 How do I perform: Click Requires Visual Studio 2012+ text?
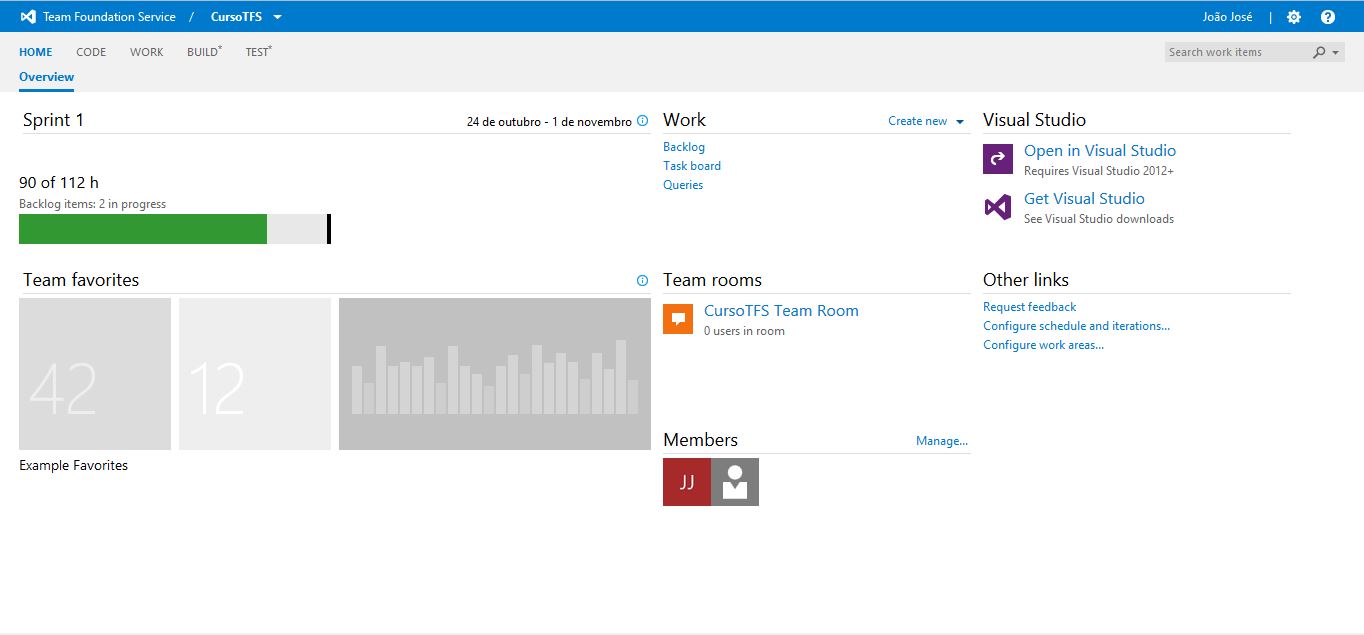click(1099, 171)
